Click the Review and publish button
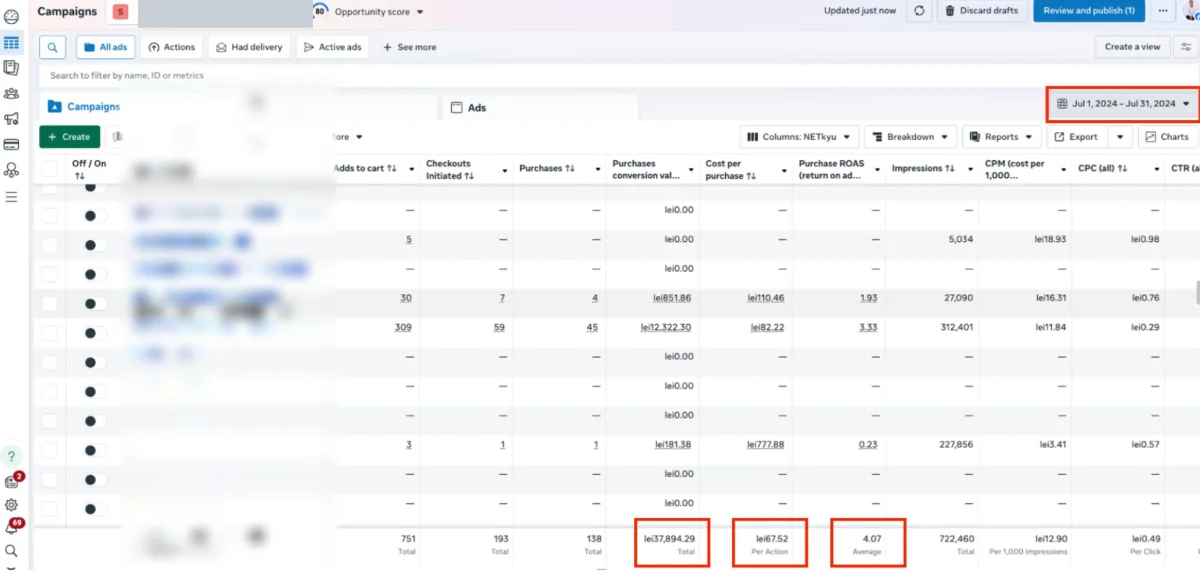This screenshot has height=571, width=1200. pos(1088,11)
